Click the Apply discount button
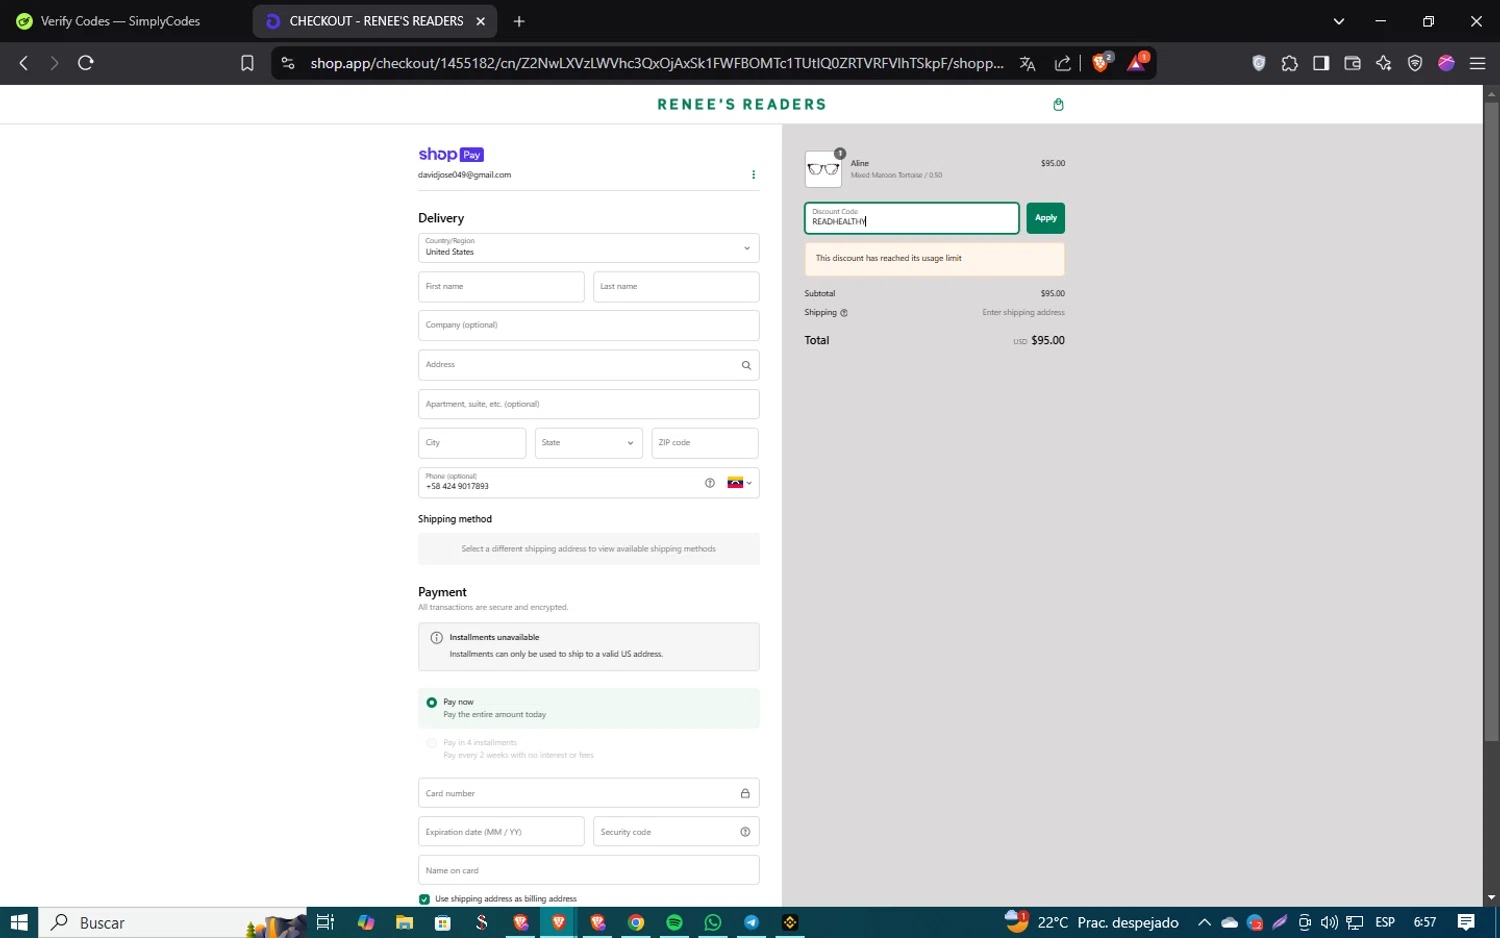1500x938 pixels. pos(1045,218)
